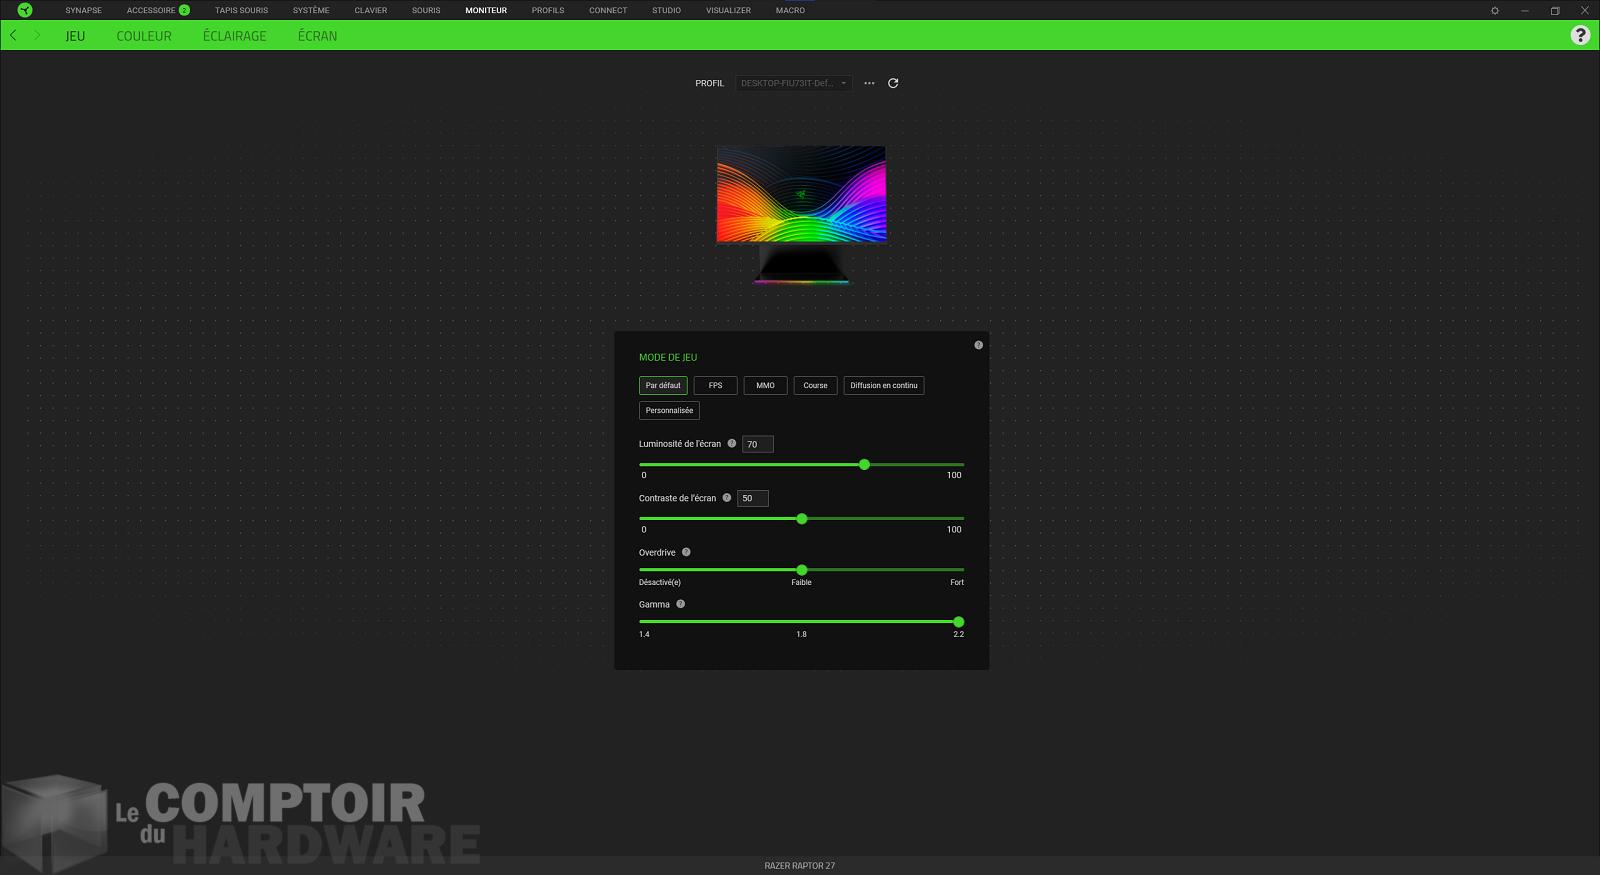Open the Connect tab
The height and width of the screenshot is (875, 1600).
click(x=608, y=10)
